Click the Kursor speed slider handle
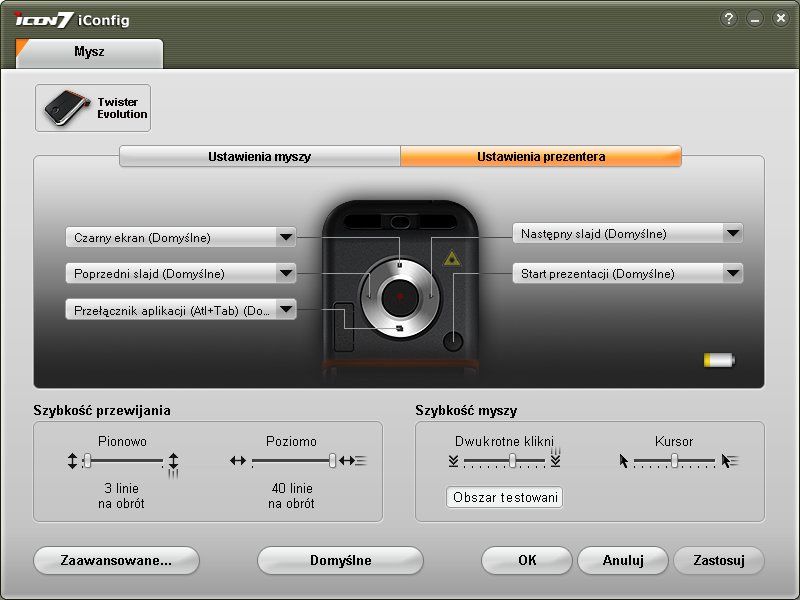 674,461
